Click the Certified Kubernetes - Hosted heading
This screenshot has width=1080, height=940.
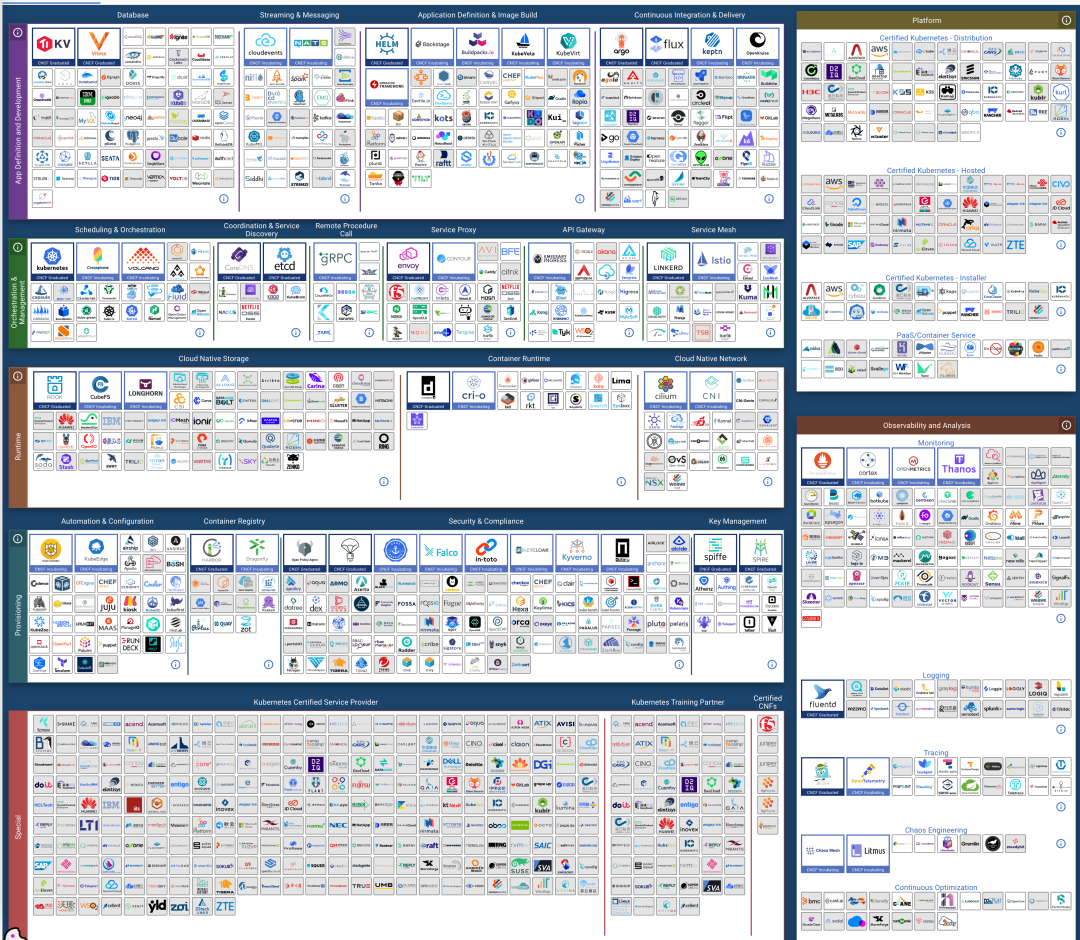935,170
